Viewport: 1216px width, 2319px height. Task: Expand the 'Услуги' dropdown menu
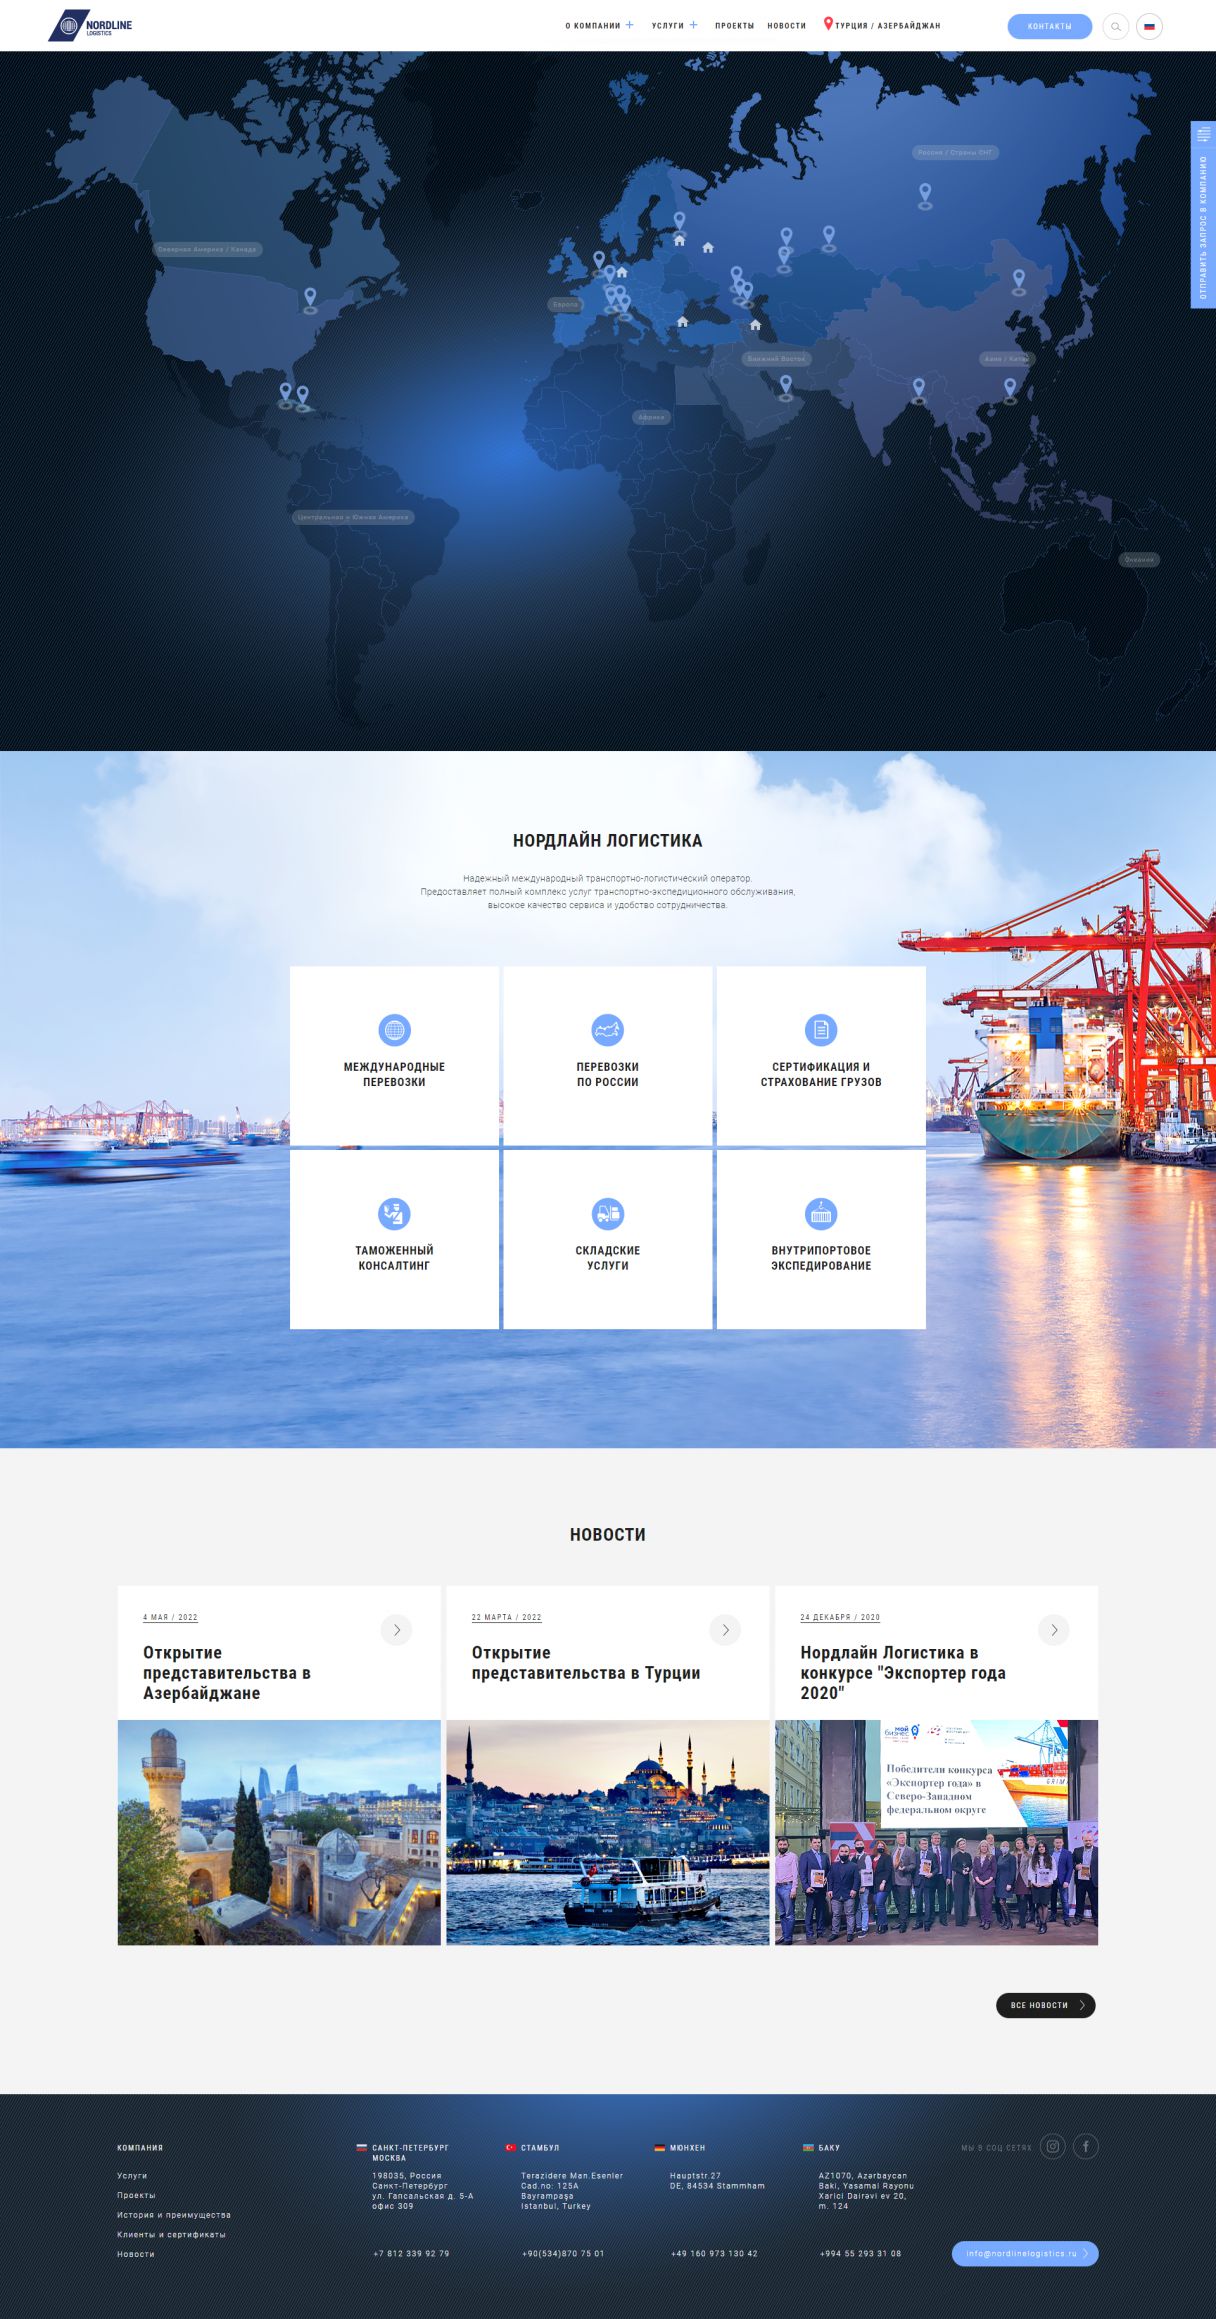pyautogui.click(x=674, y=26)
